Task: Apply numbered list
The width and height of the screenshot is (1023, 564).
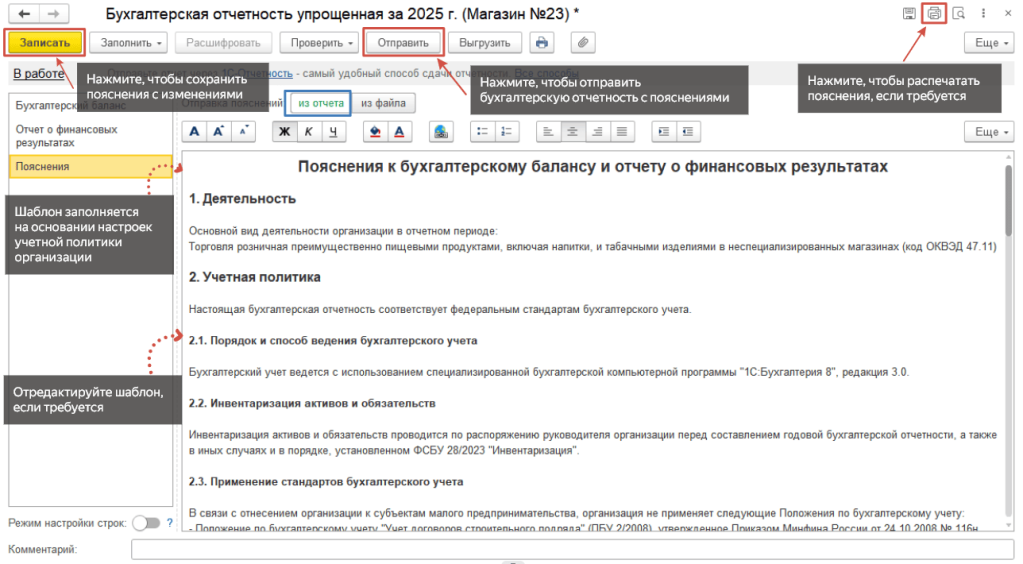Action: [506, 132]
